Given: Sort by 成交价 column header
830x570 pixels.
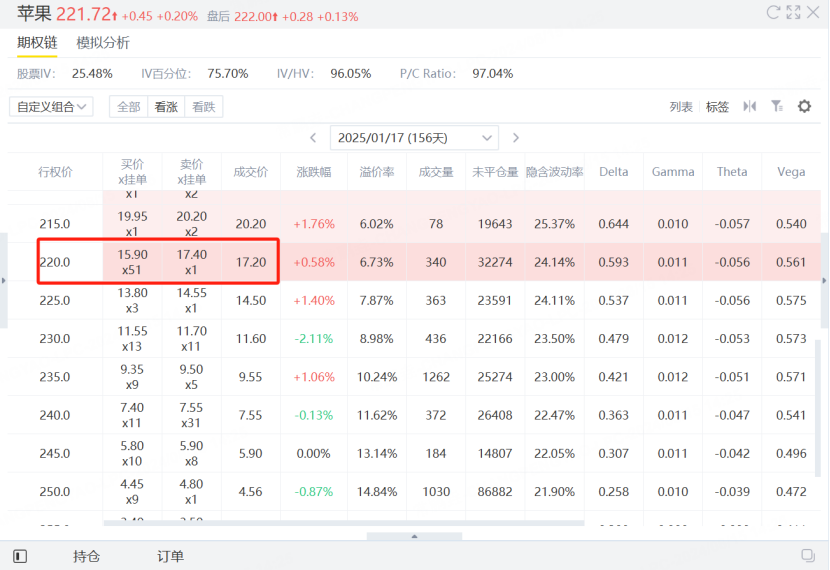Looking at the screenshot, I should pyautogui.click(x=251, y=172).
